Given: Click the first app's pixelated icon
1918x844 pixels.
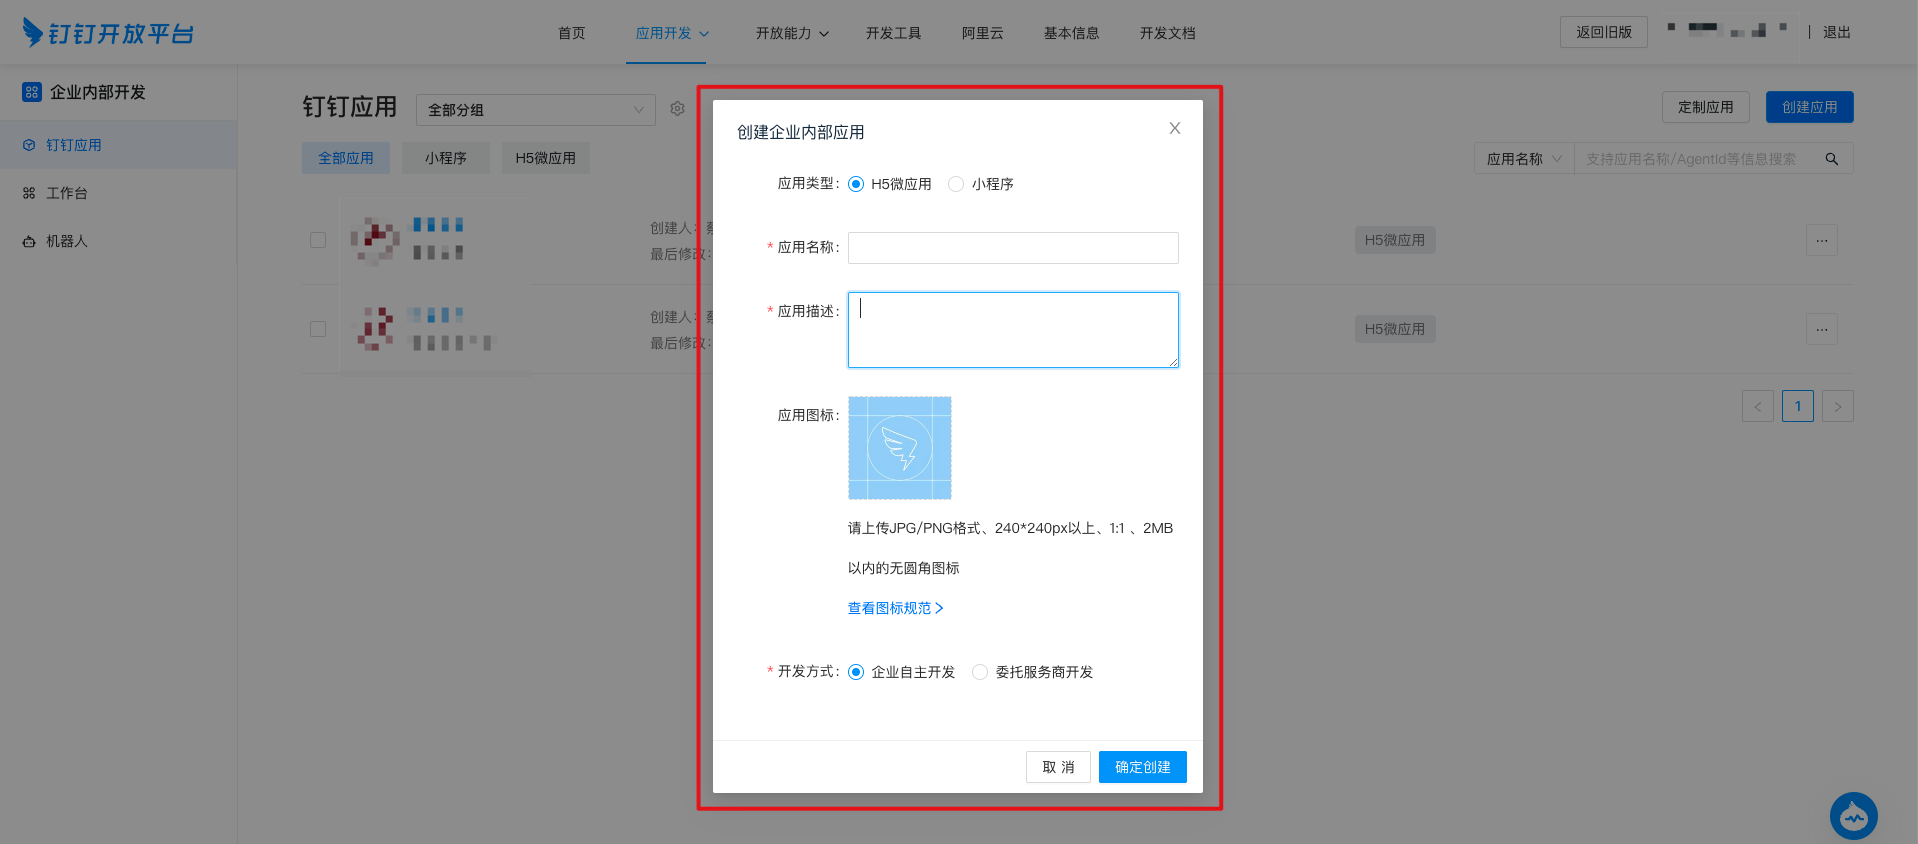Looking at the screenshot, I should 375,240.
